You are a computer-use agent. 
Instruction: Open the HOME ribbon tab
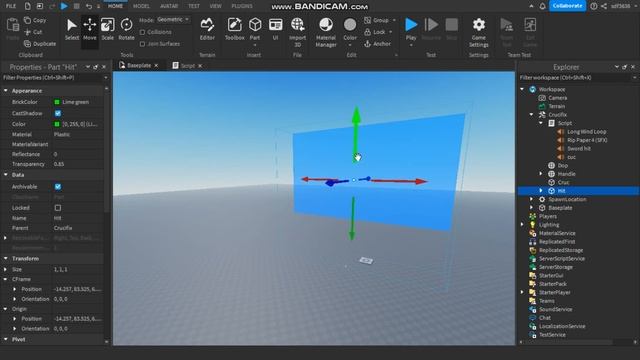115,6
